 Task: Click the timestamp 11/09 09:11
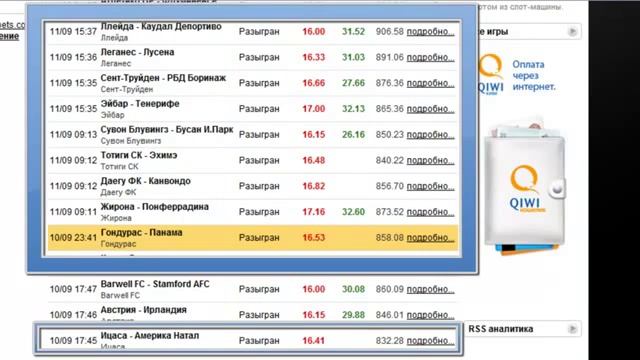pyautogui.click(x=73, y=211)
